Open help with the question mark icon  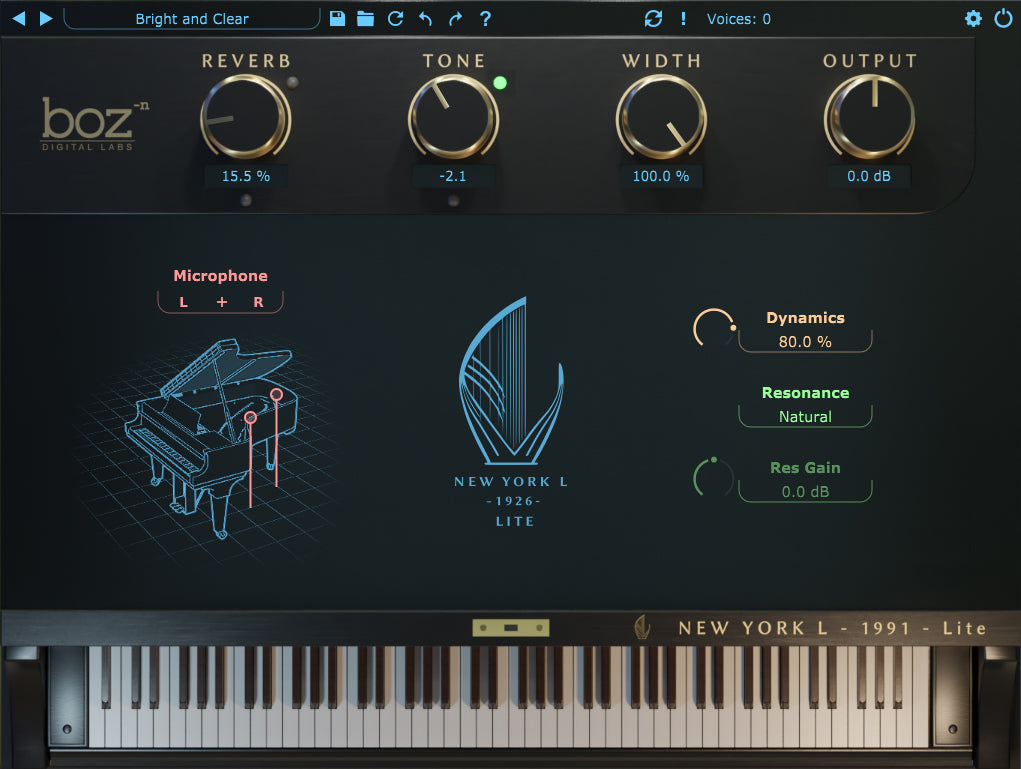pos(485,18)
